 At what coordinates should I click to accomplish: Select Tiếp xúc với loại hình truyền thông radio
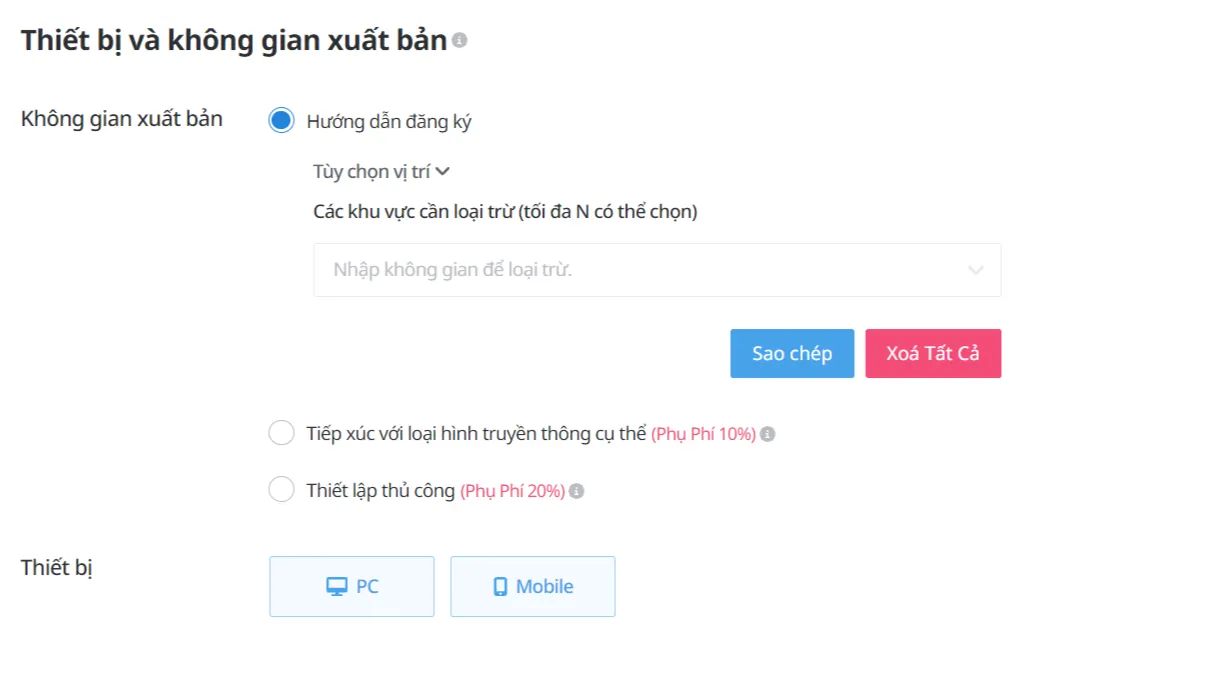(x=282, y=434)
